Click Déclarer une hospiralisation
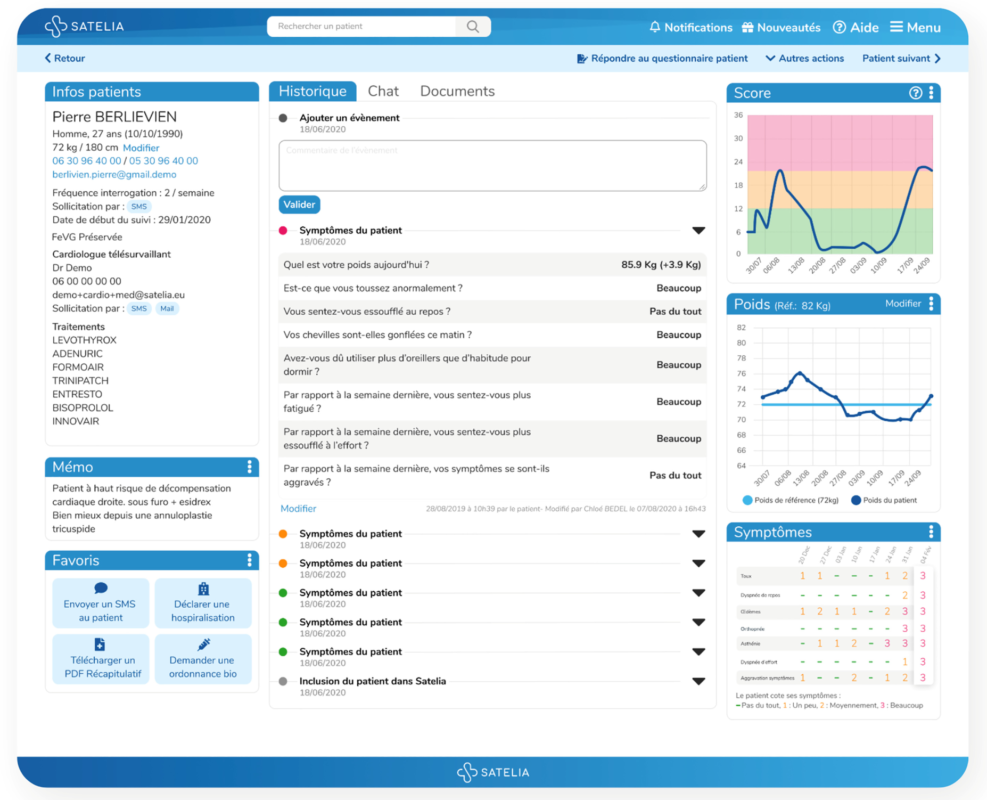This screenshot has height=800, width=987. (203, 603)
